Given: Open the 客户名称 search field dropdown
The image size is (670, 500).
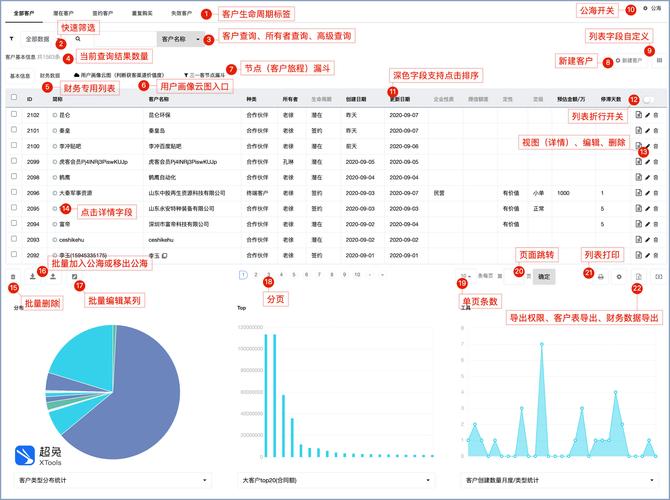Looking at the screenshot, I should pos(181,39).
